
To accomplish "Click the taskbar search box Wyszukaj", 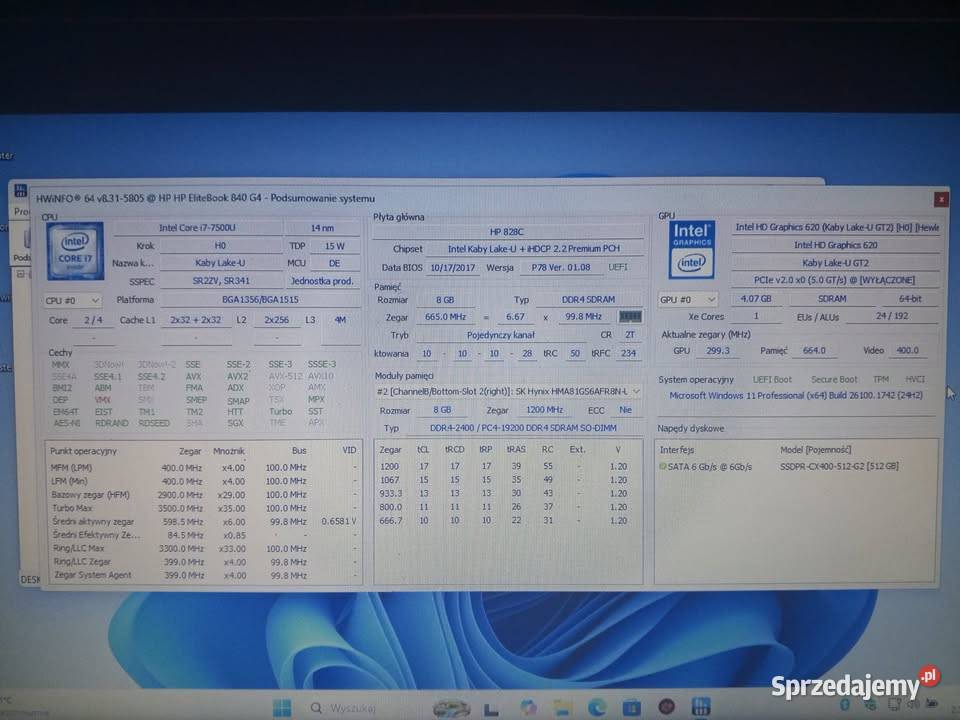I will 343,708.
